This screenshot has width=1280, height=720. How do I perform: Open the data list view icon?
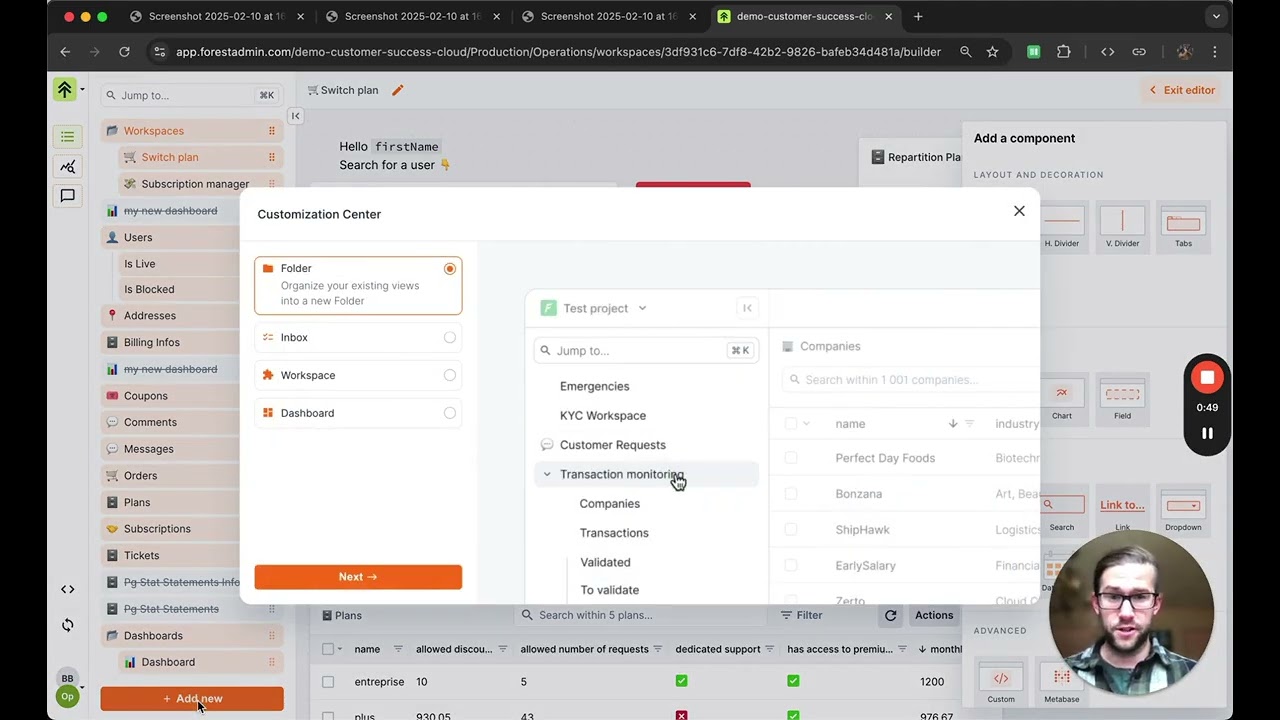pos(67,137)
